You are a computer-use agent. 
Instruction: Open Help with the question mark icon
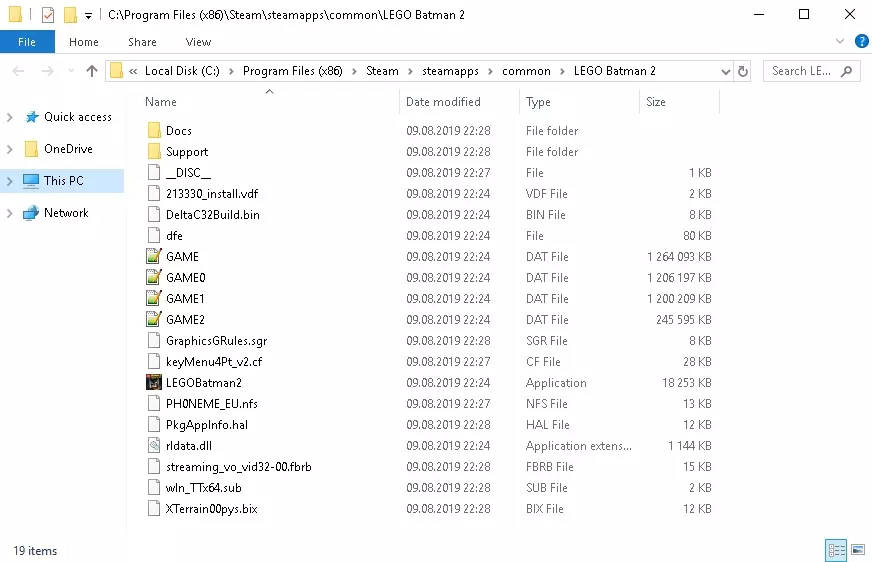pyautogui.click(x=861, y=41)
